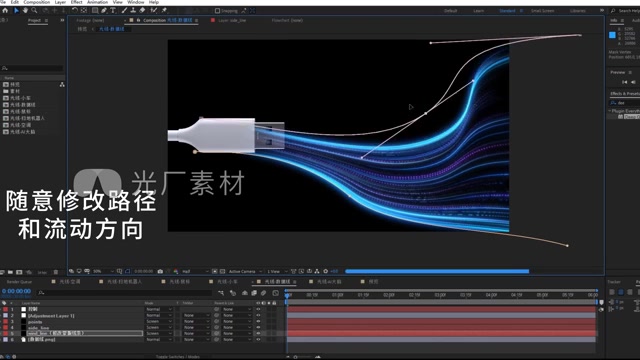Viewport: 640px width, 360px height.
Task: Switch to the Learn workspace
Action: (x=478, y=11)
